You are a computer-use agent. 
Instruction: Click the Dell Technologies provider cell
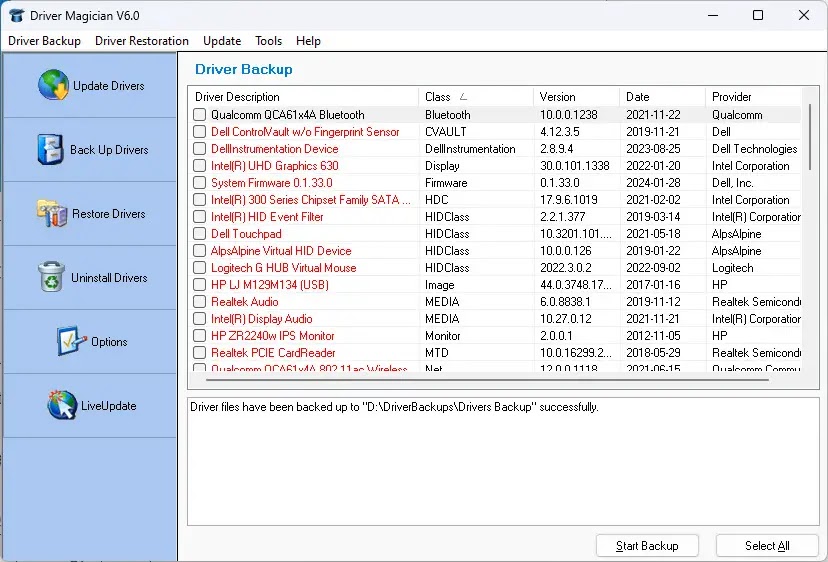754,148
